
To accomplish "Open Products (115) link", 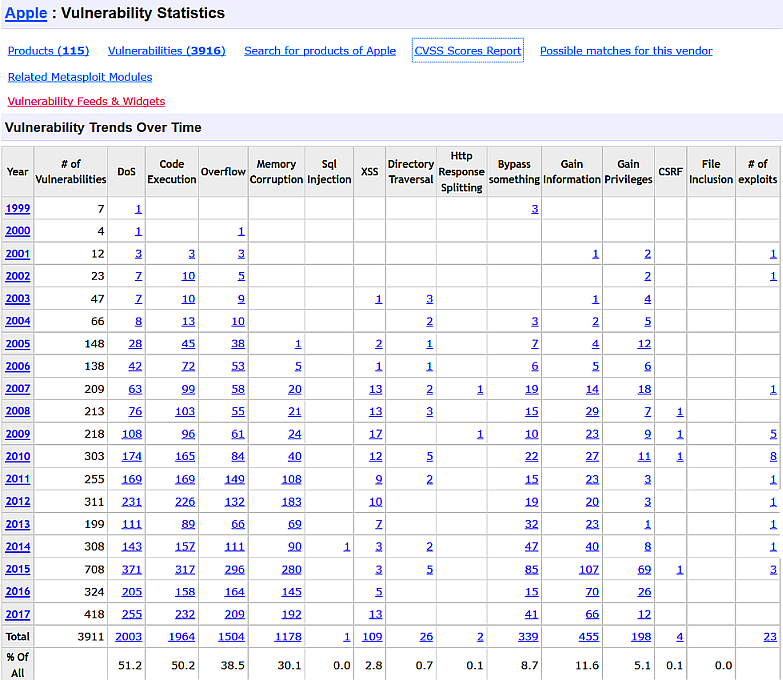I will 48,51.
